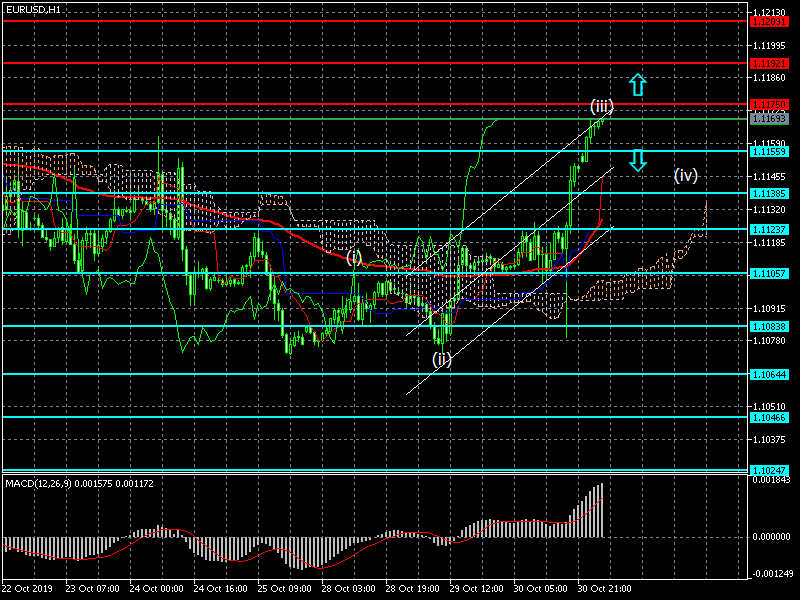Click the 28 Oct 03:00 time label

[348, 588]
